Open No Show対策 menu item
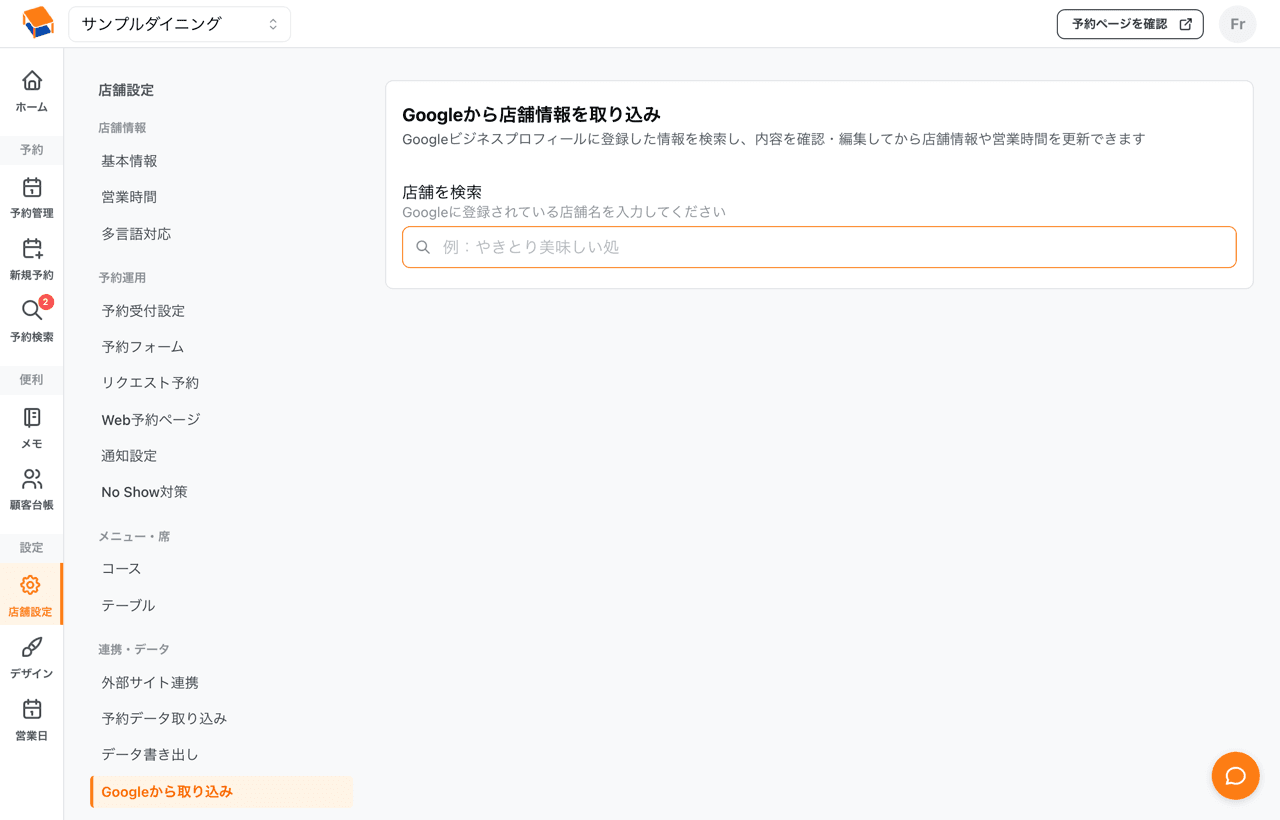The image size is (1280, 820). (144, 492)
